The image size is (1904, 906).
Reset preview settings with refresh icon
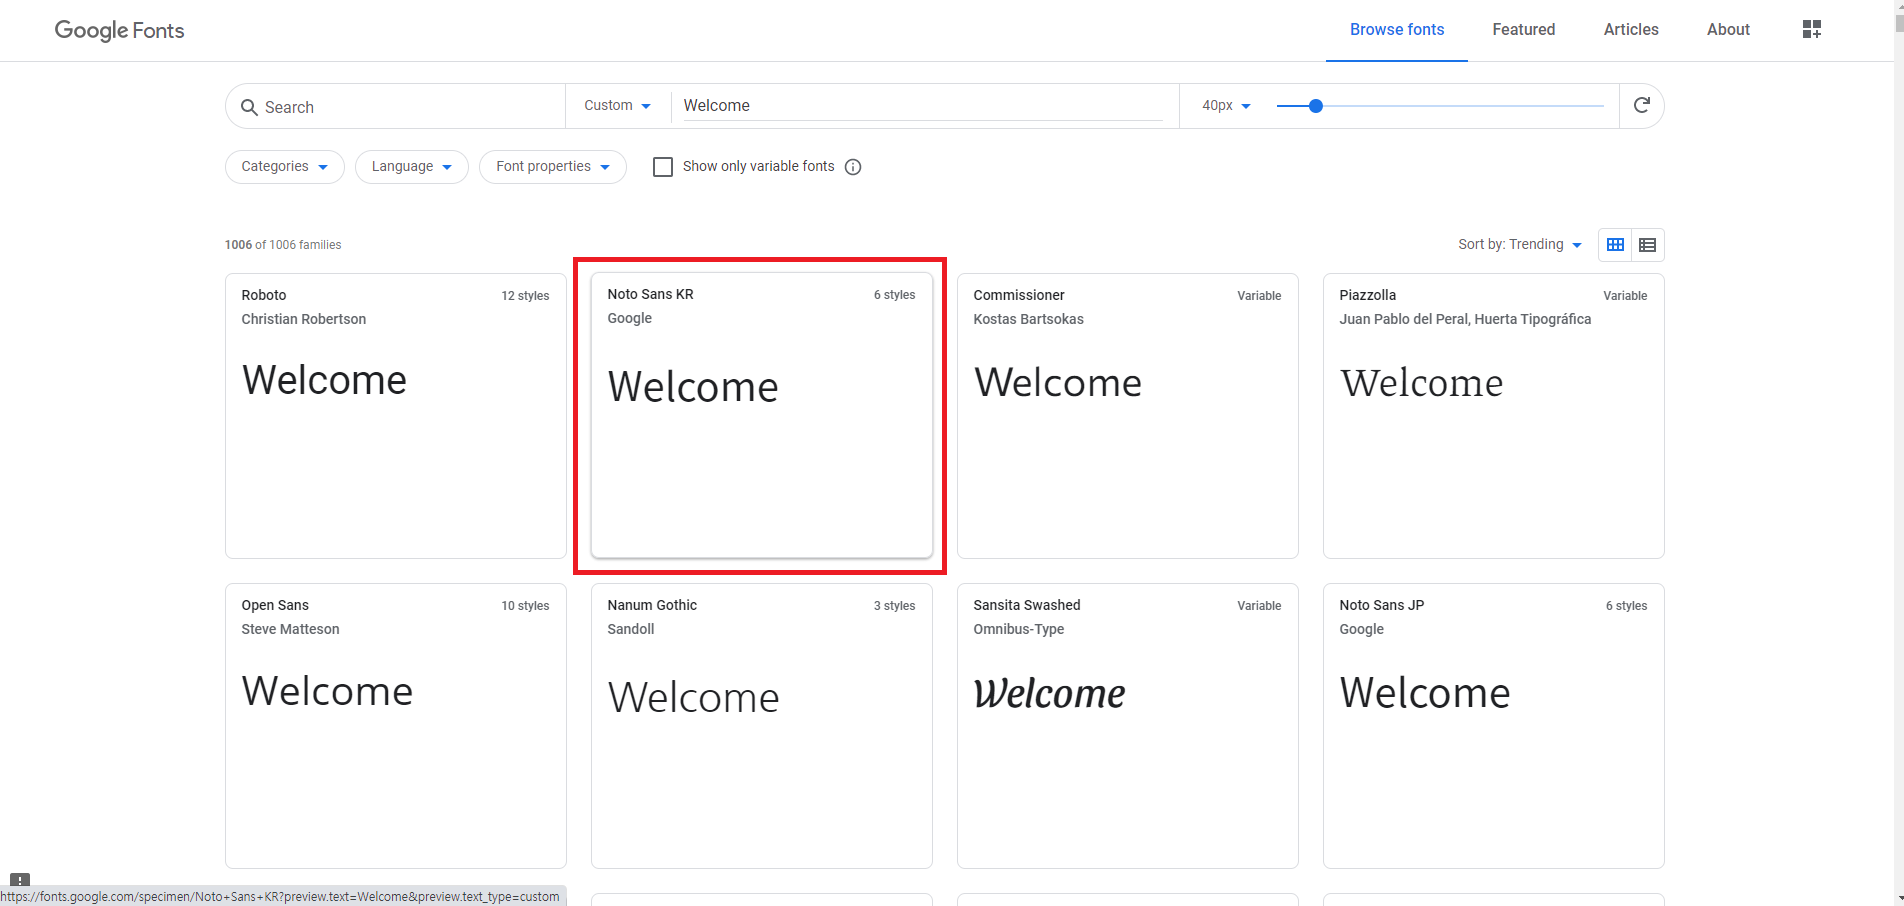coord(1641,105)
